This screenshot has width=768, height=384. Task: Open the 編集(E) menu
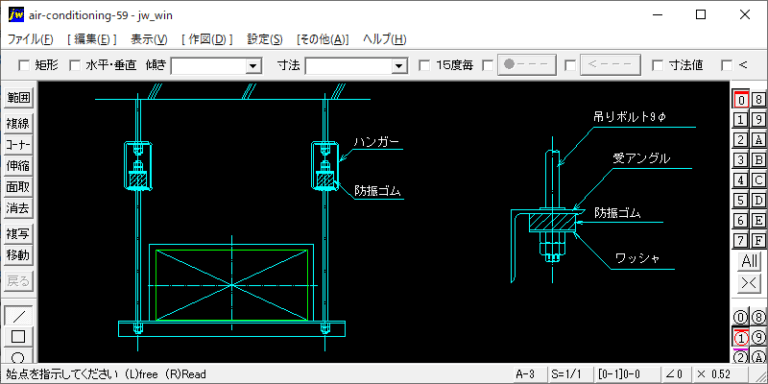(92, 40)
